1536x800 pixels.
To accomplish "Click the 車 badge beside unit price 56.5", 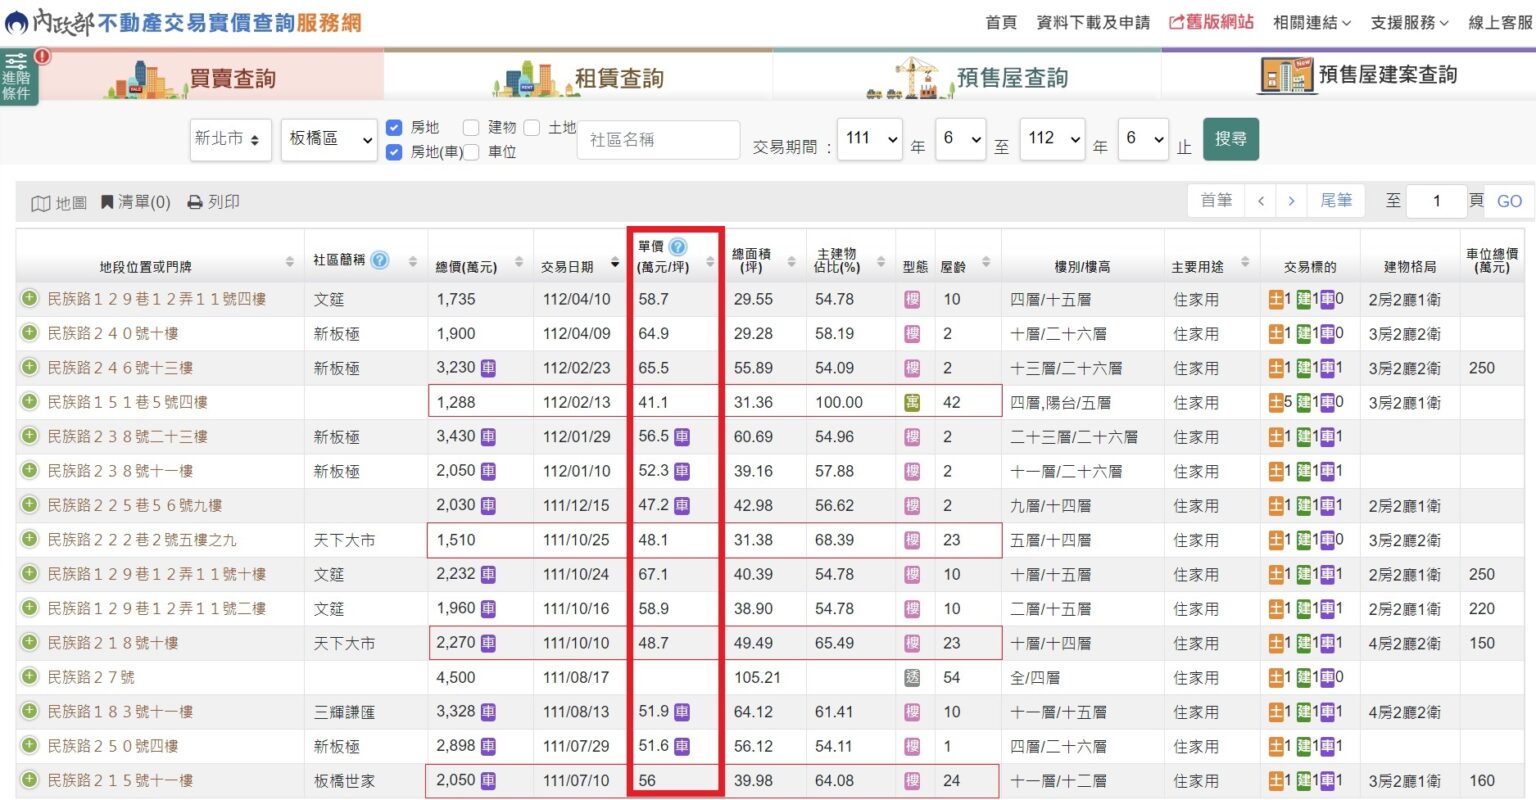I will (682, 437).
